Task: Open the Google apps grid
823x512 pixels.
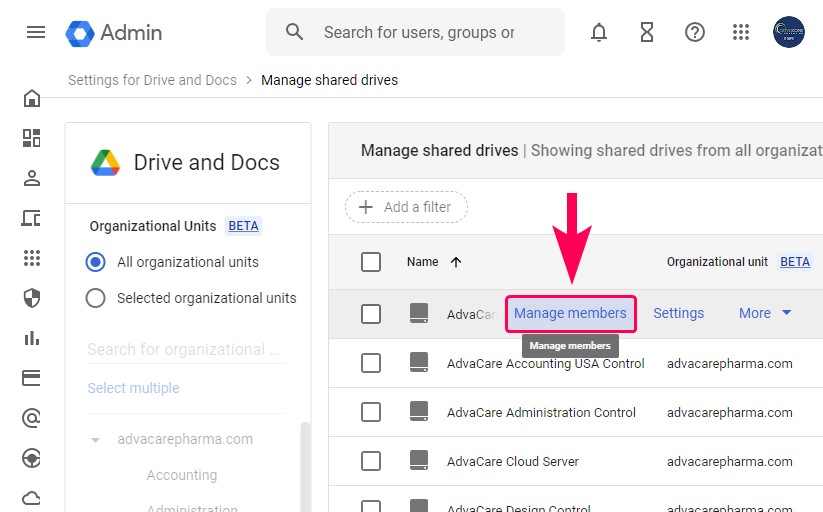Action: [x=741, y=32]
